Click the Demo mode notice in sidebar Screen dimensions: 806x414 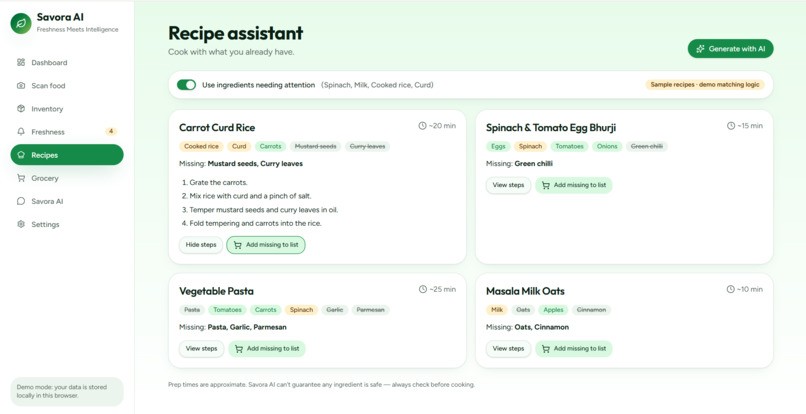click(67, 391)
